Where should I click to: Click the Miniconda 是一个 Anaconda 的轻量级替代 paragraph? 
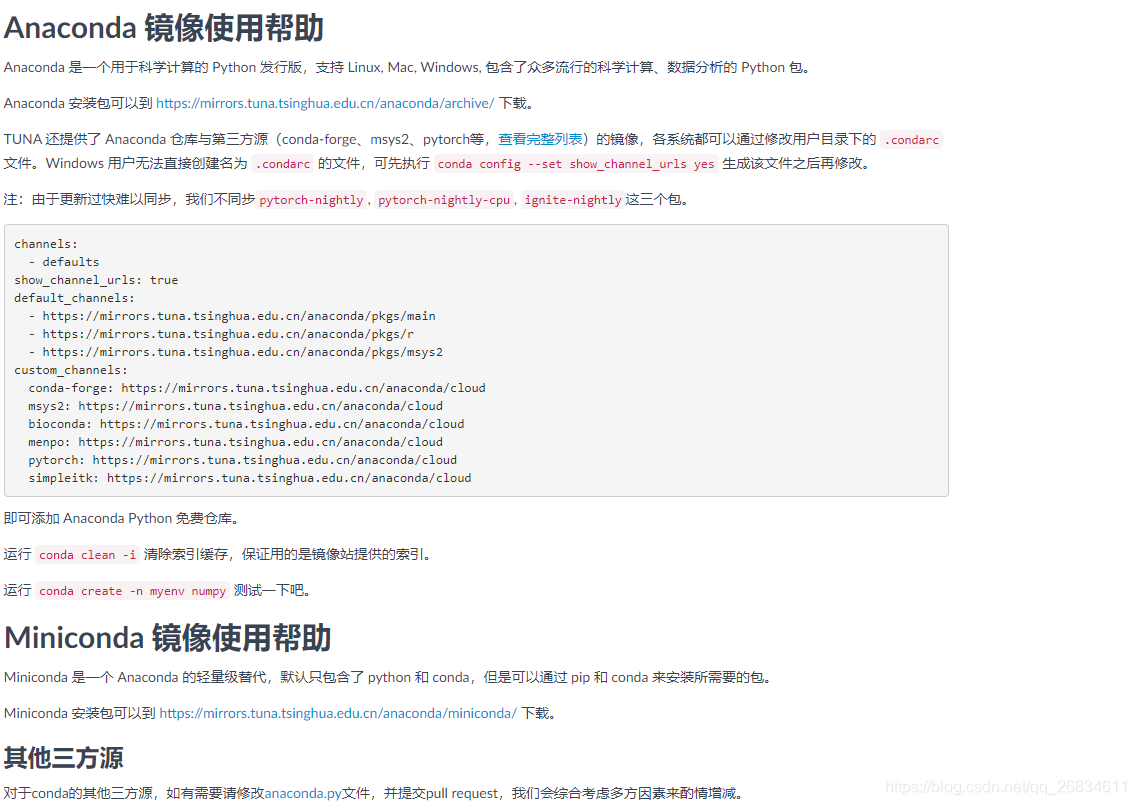389,677
